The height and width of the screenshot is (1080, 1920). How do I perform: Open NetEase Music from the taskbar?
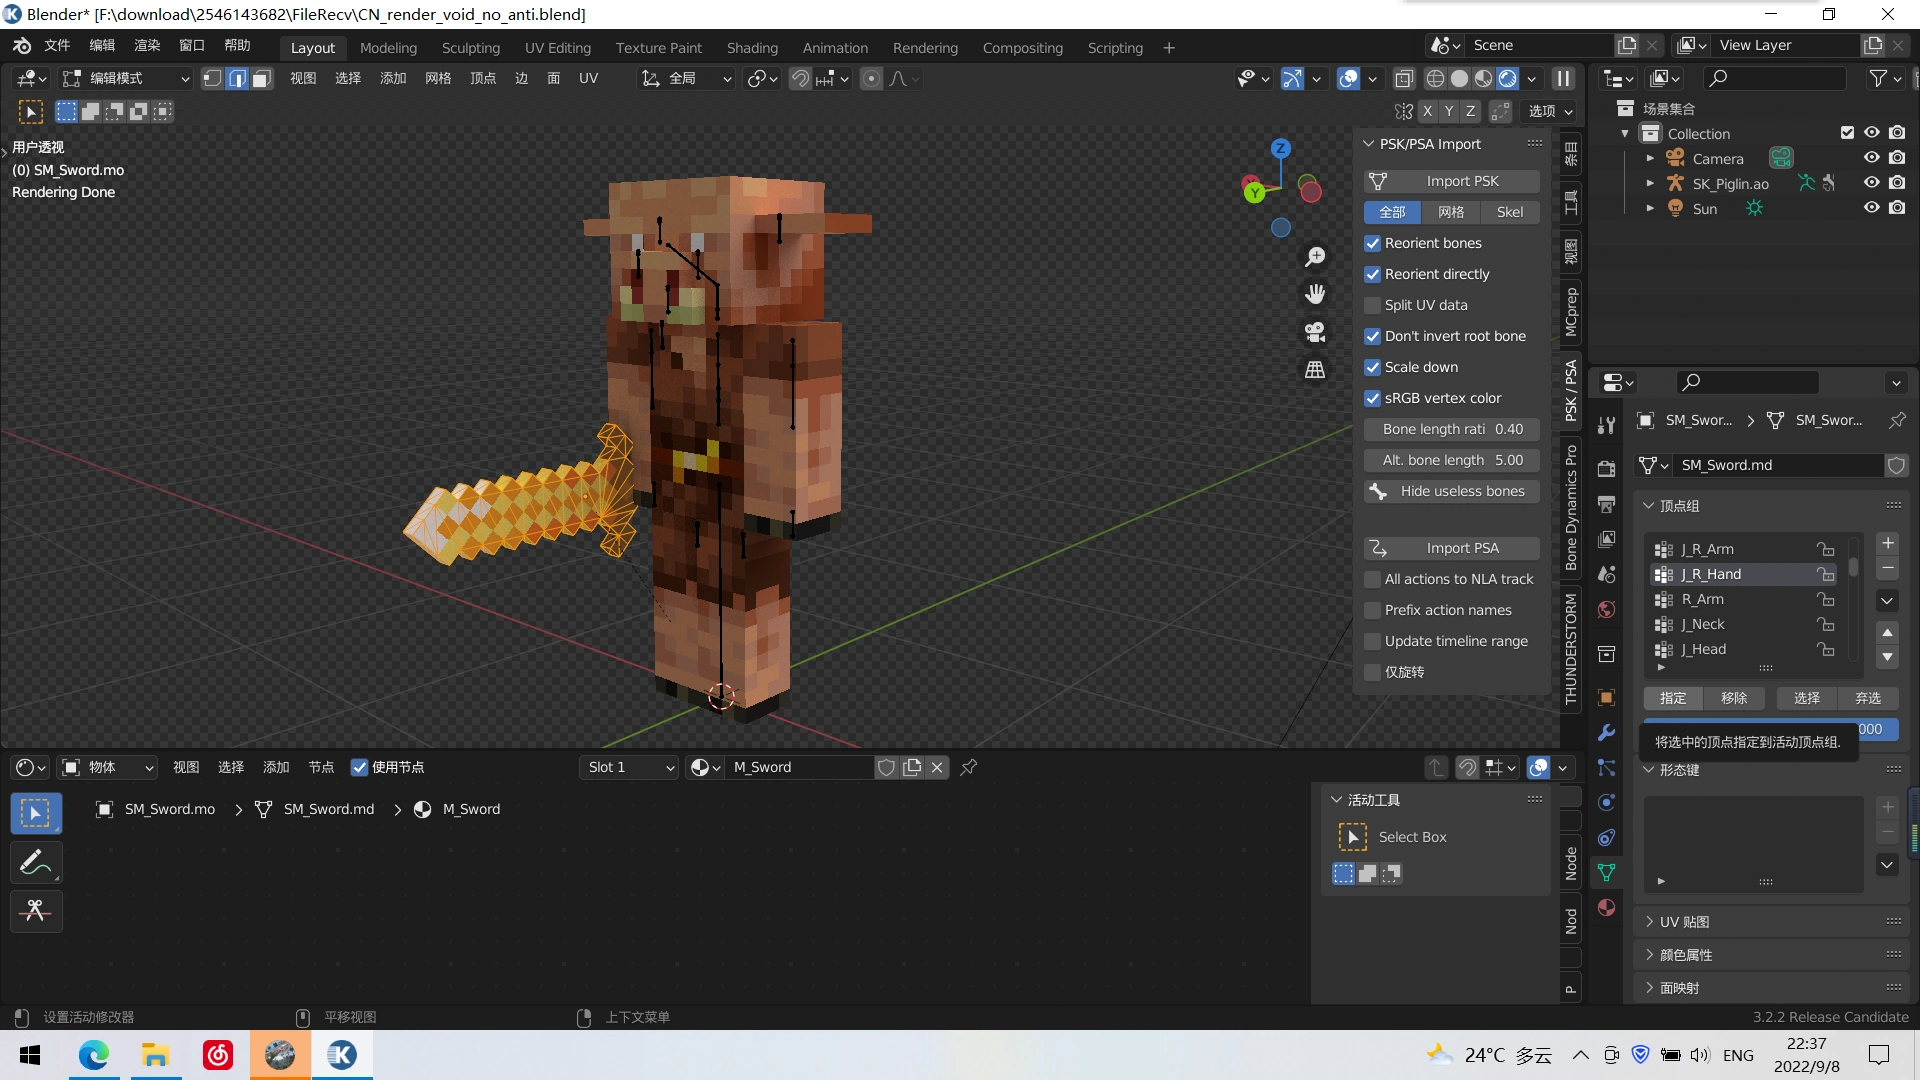217,1055
